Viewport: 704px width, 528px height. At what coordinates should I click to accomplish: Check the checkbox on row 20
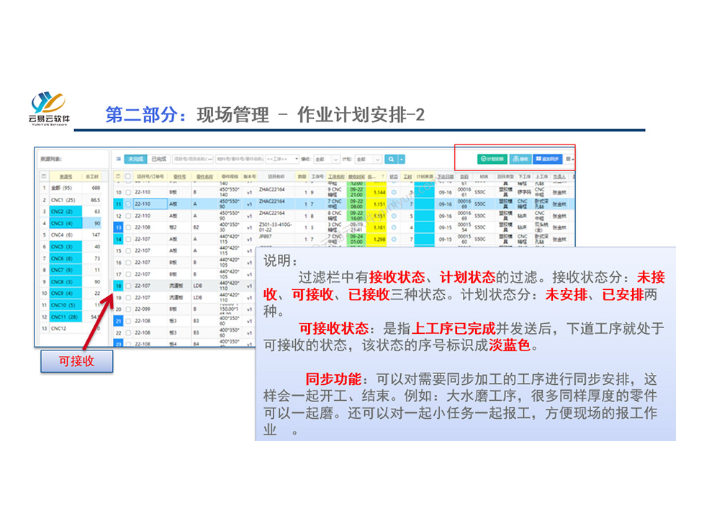[128, 309]
